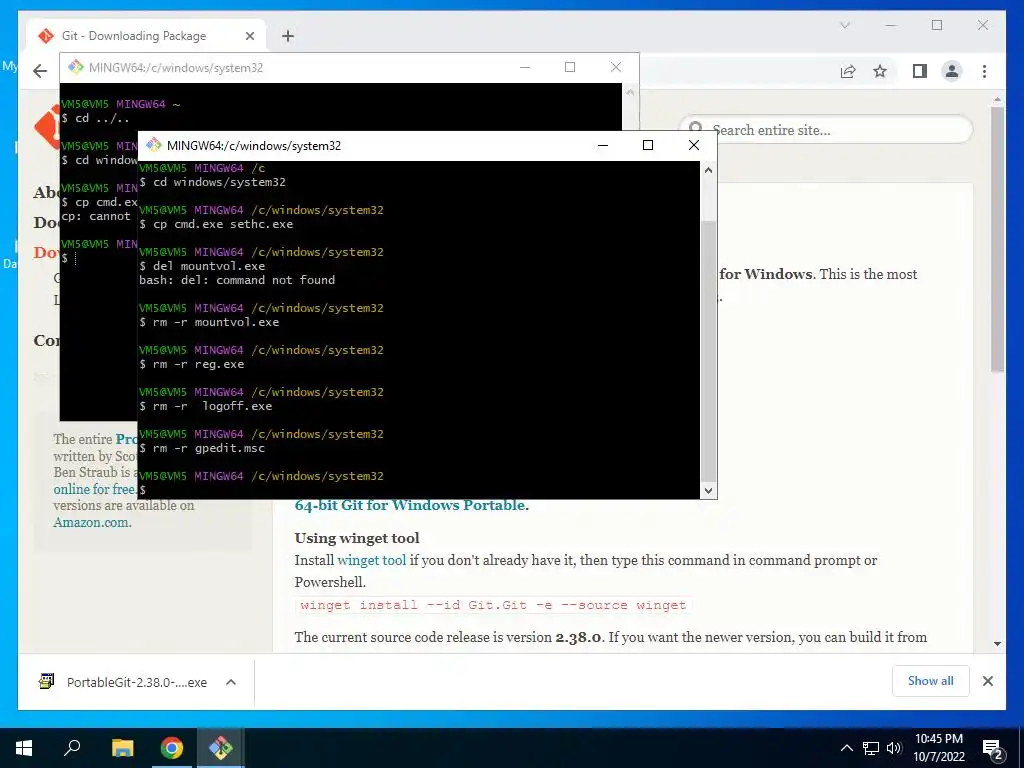Open the Chrome profile avatar
This screenshot has height=768, width=1024.
pyautogui.click(x=952, y=71)
